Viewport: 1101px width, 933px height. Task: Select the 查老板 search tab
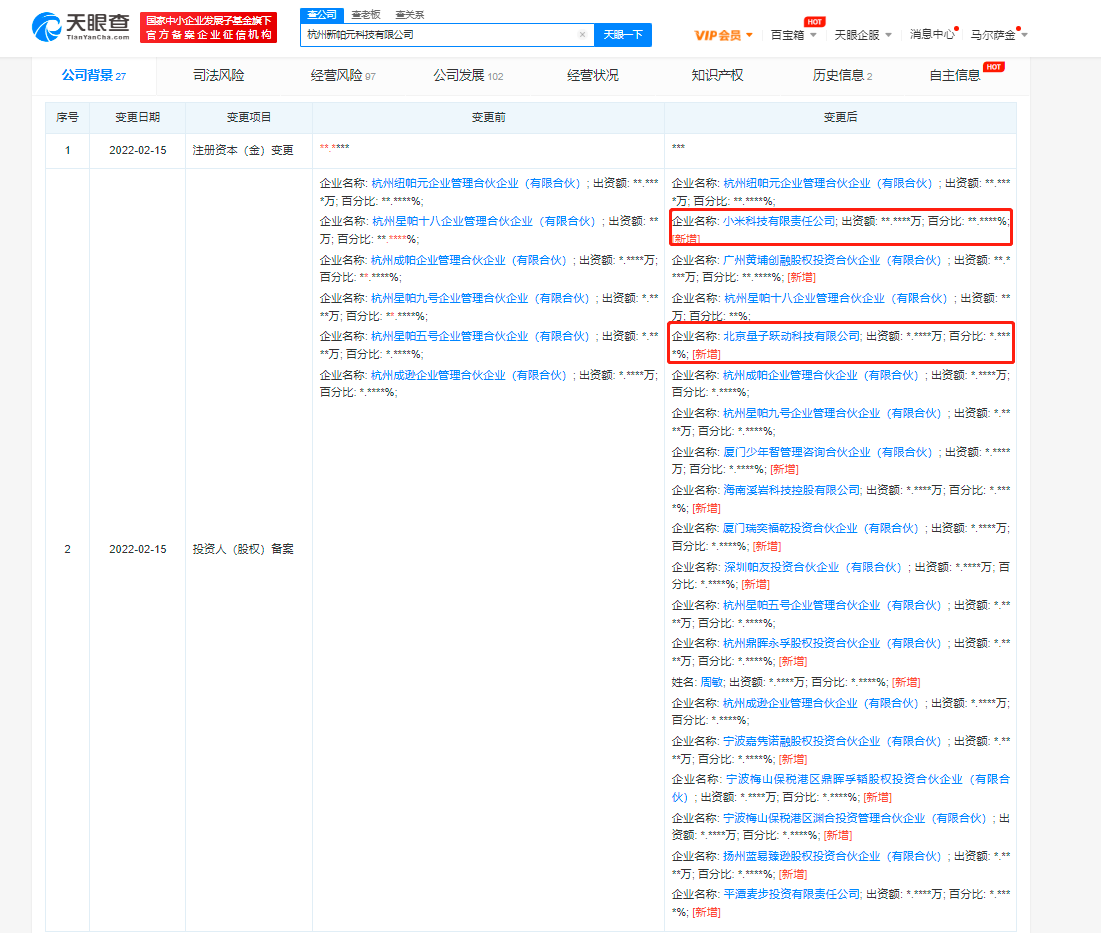(x=366, y=15)
